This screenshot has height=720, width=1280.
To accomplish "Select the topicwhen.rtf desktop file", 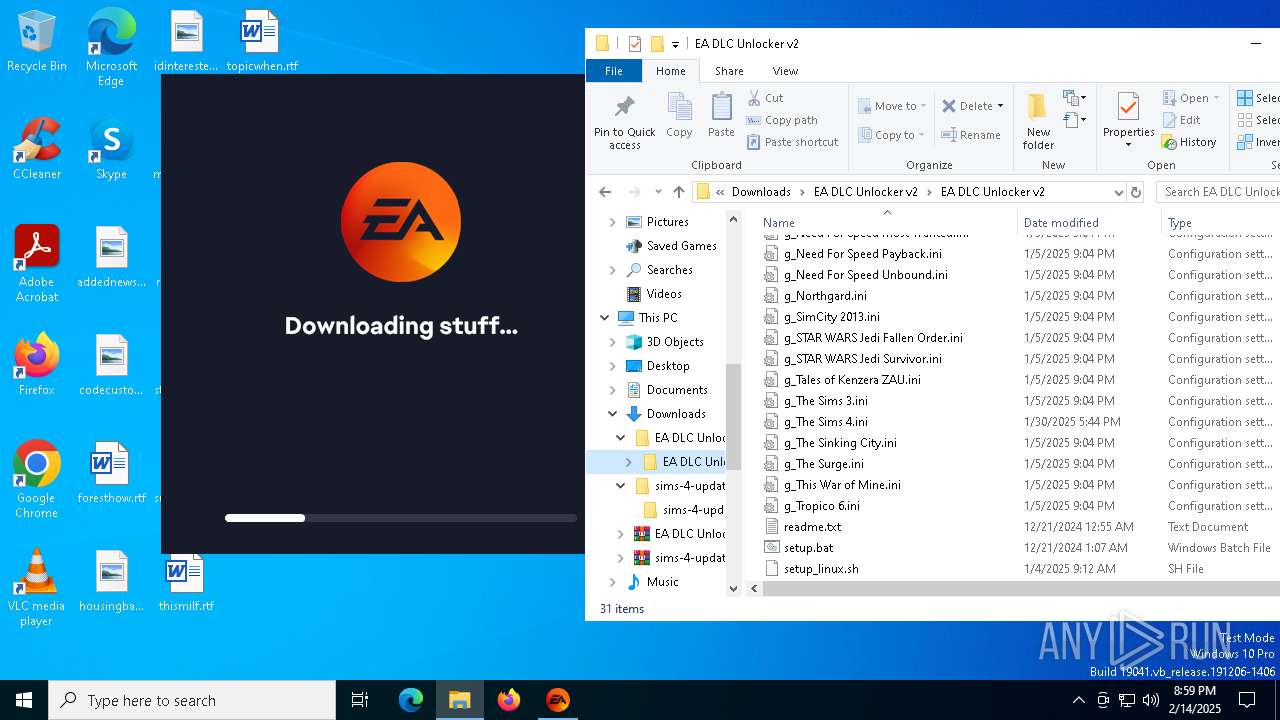I will [262, 42].
